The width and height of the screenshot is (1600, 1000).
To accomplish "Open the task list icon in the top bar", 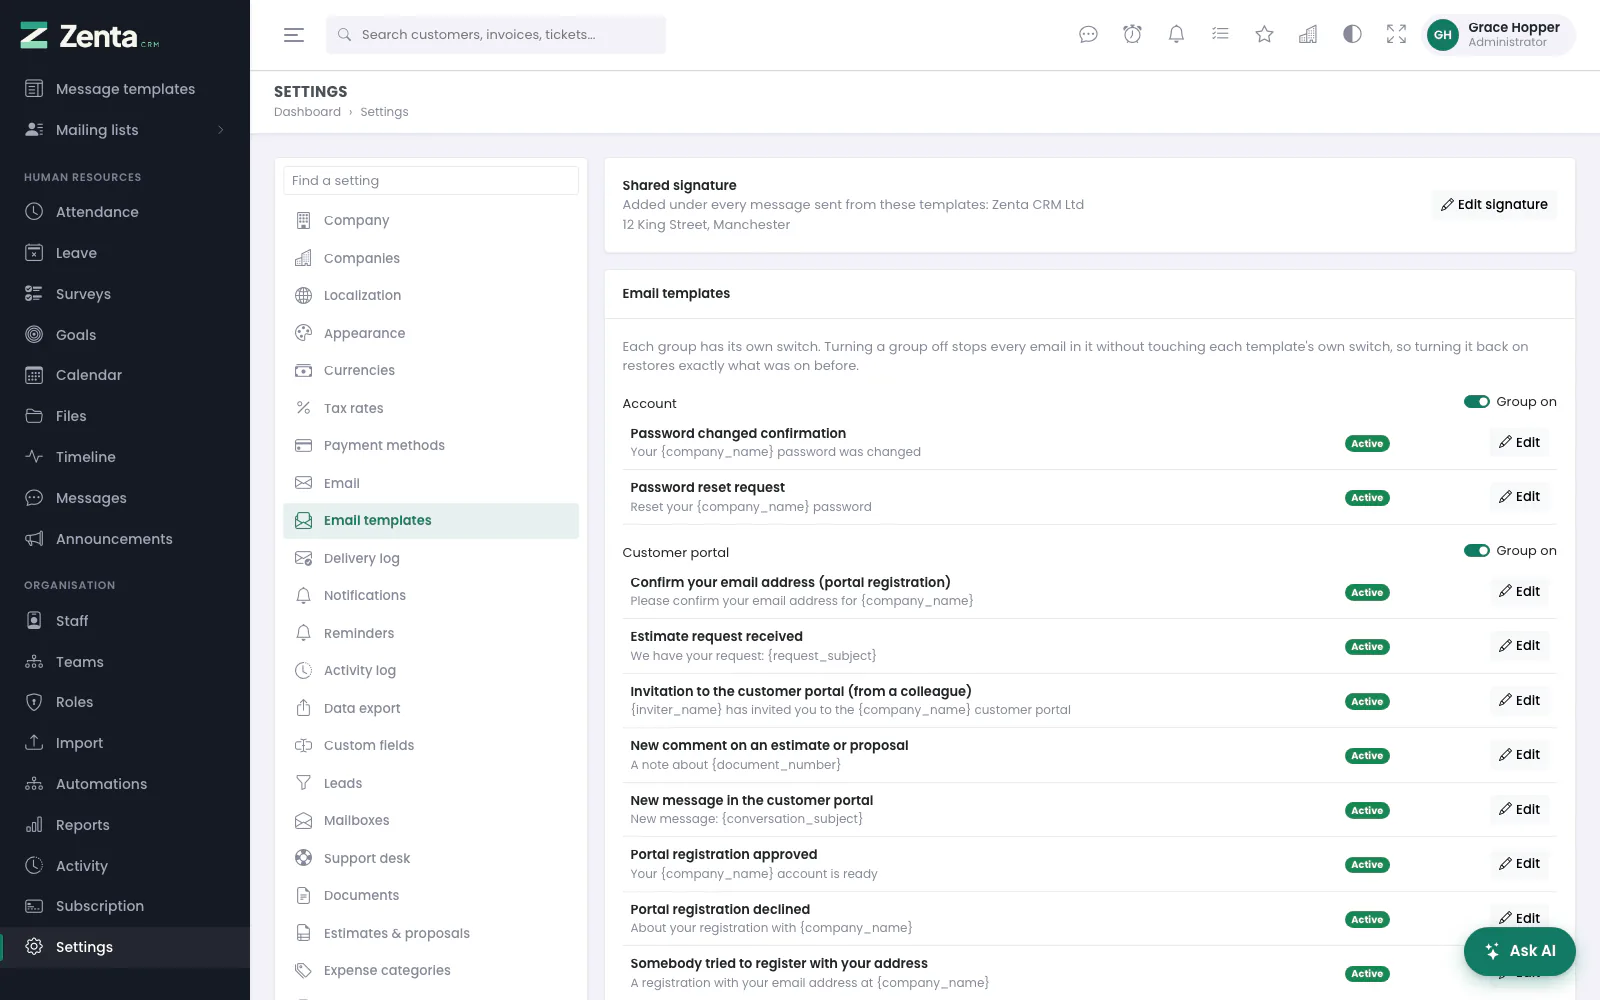I will (1220, 35).
